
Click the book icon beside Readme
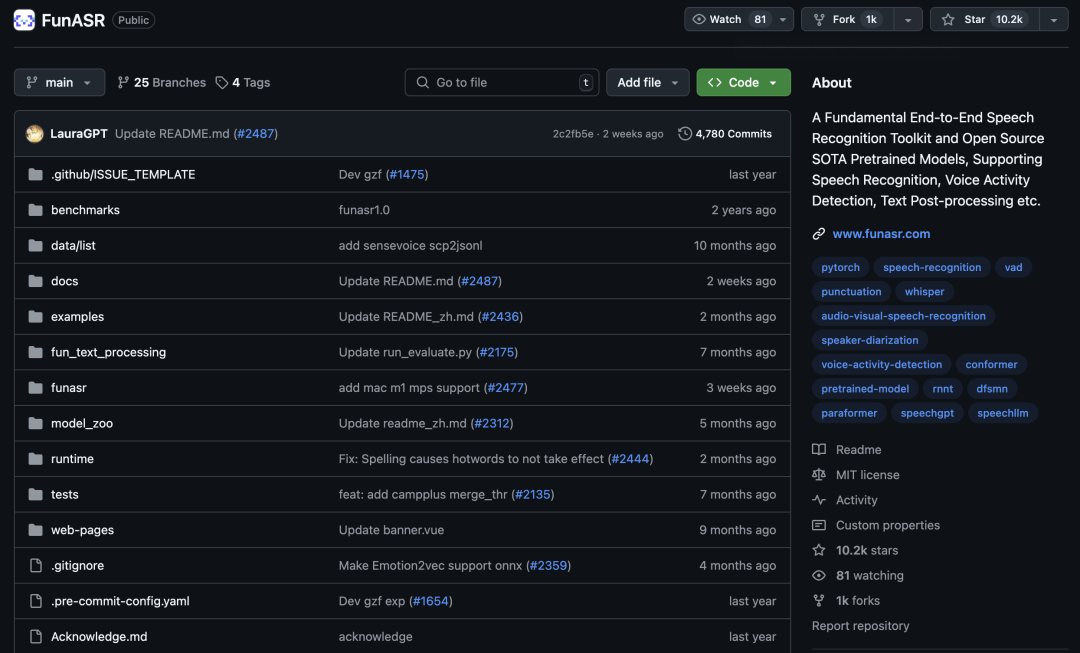(x=819, y=450)
